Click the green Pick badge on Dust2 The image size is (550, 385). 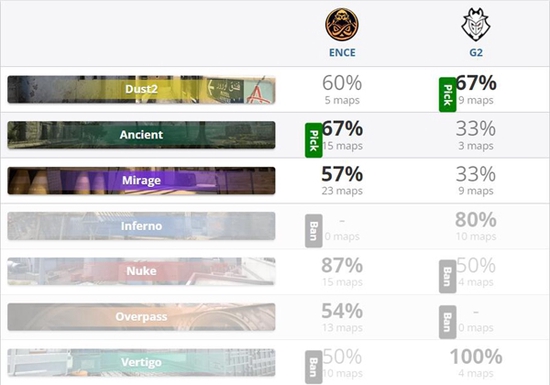click(x=448, y=95)
